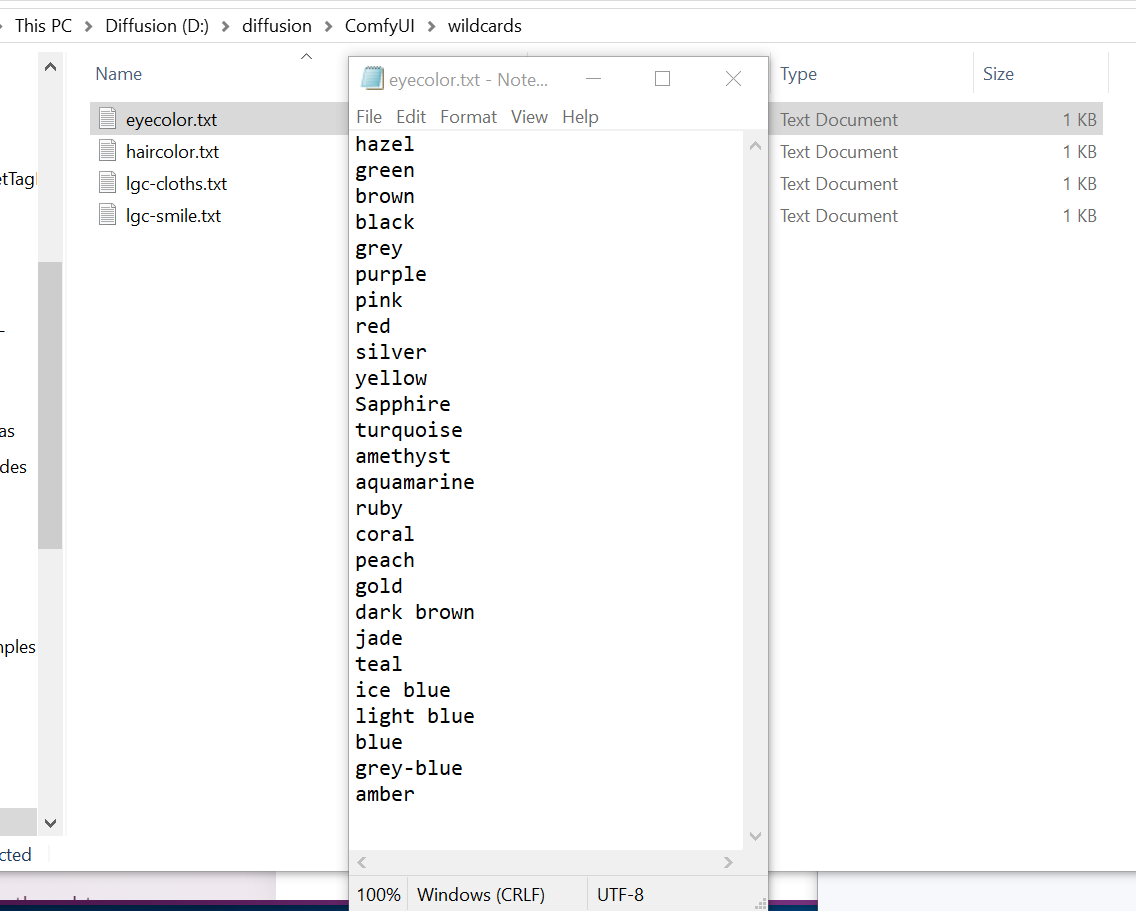The width and height of the screenshot is (1136, 911).
Task: Sort files by the Type column header
Action: (x=798, y=74)
